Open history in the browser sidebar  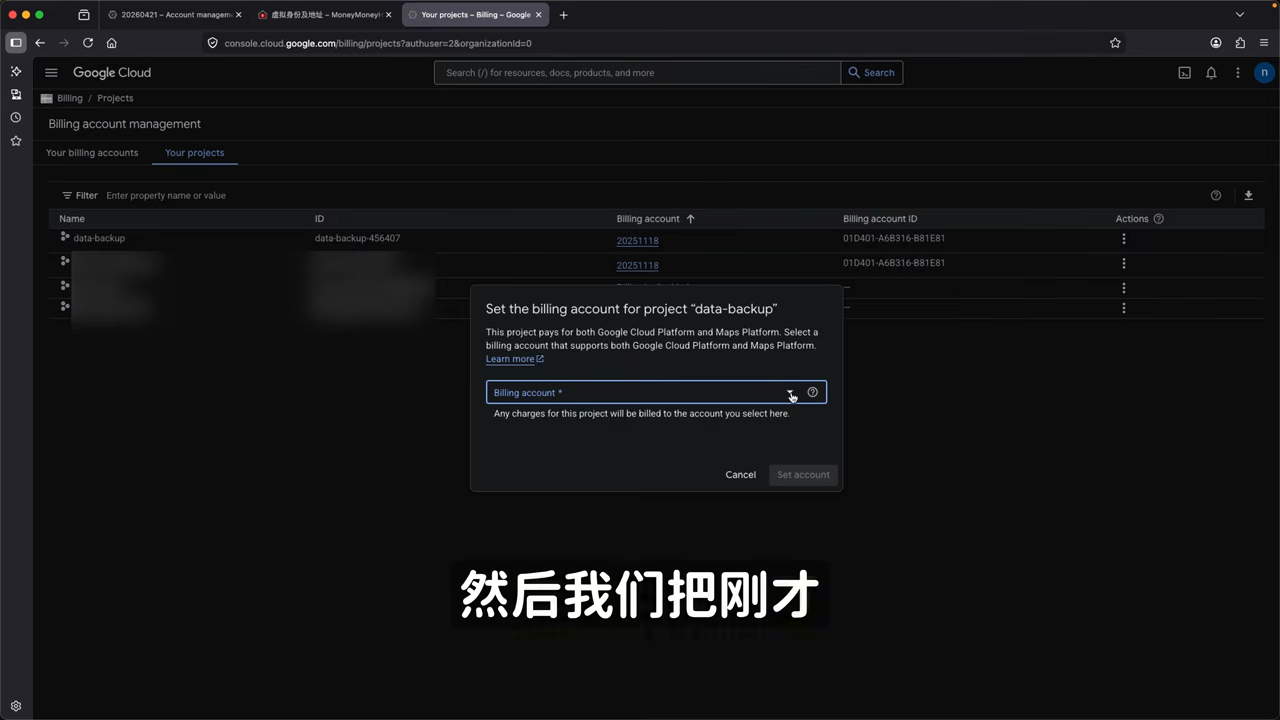click(16, 118)
